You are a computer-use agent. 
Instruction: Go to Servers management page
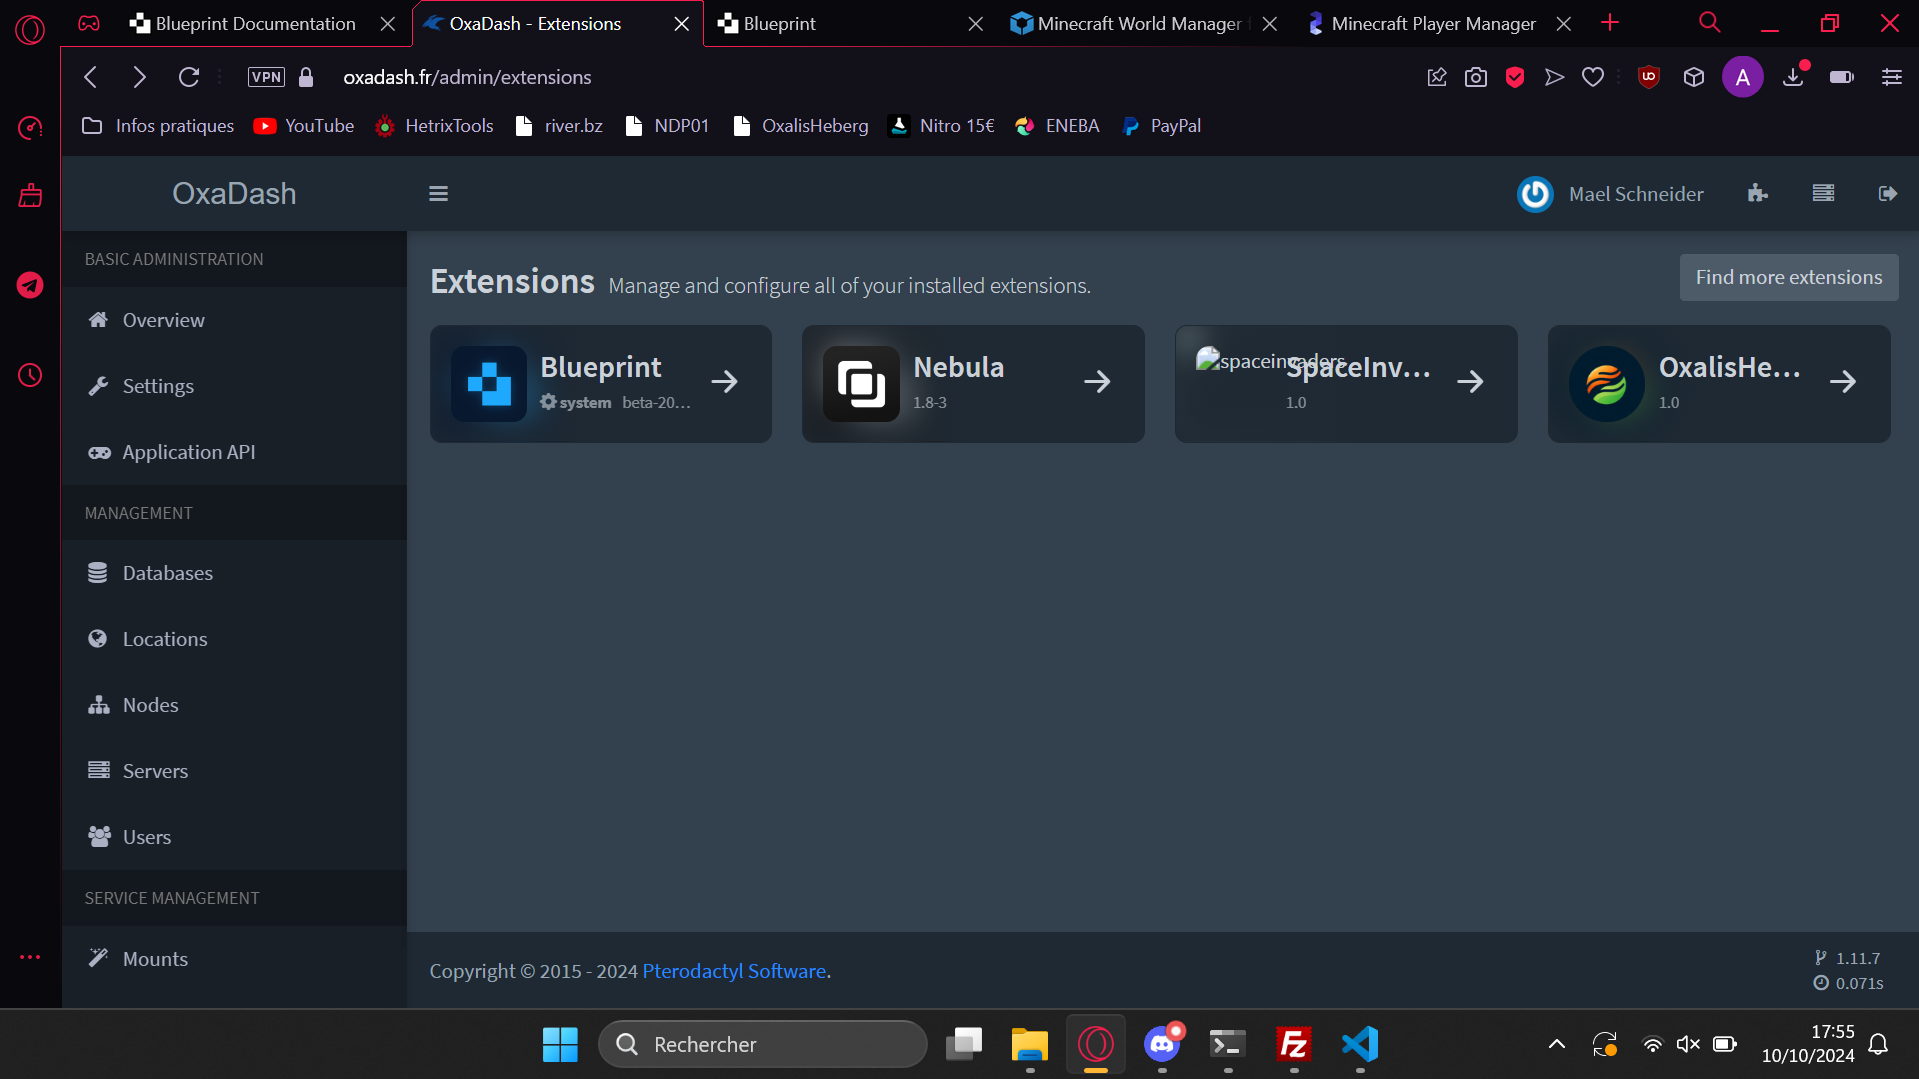click(x=234, y=771)
